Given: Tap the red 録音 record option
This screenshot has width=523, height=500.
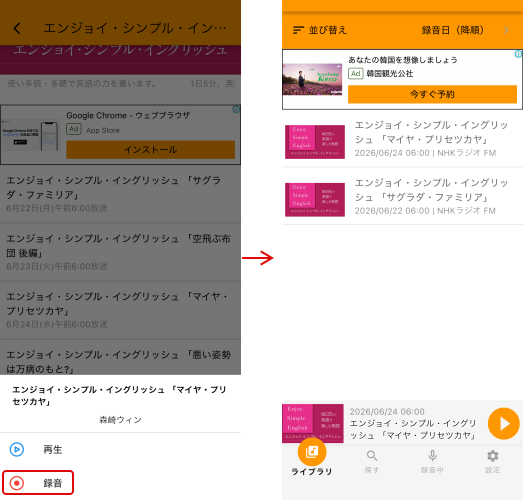Looking at the screenshot, I should (38, 483).
